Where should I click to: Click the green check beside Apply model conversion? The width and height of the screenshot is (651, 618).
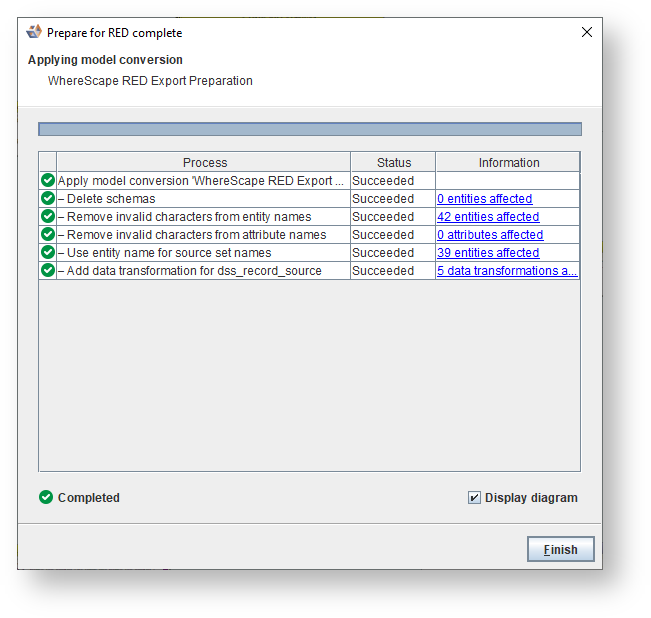(x=47, y=181)
